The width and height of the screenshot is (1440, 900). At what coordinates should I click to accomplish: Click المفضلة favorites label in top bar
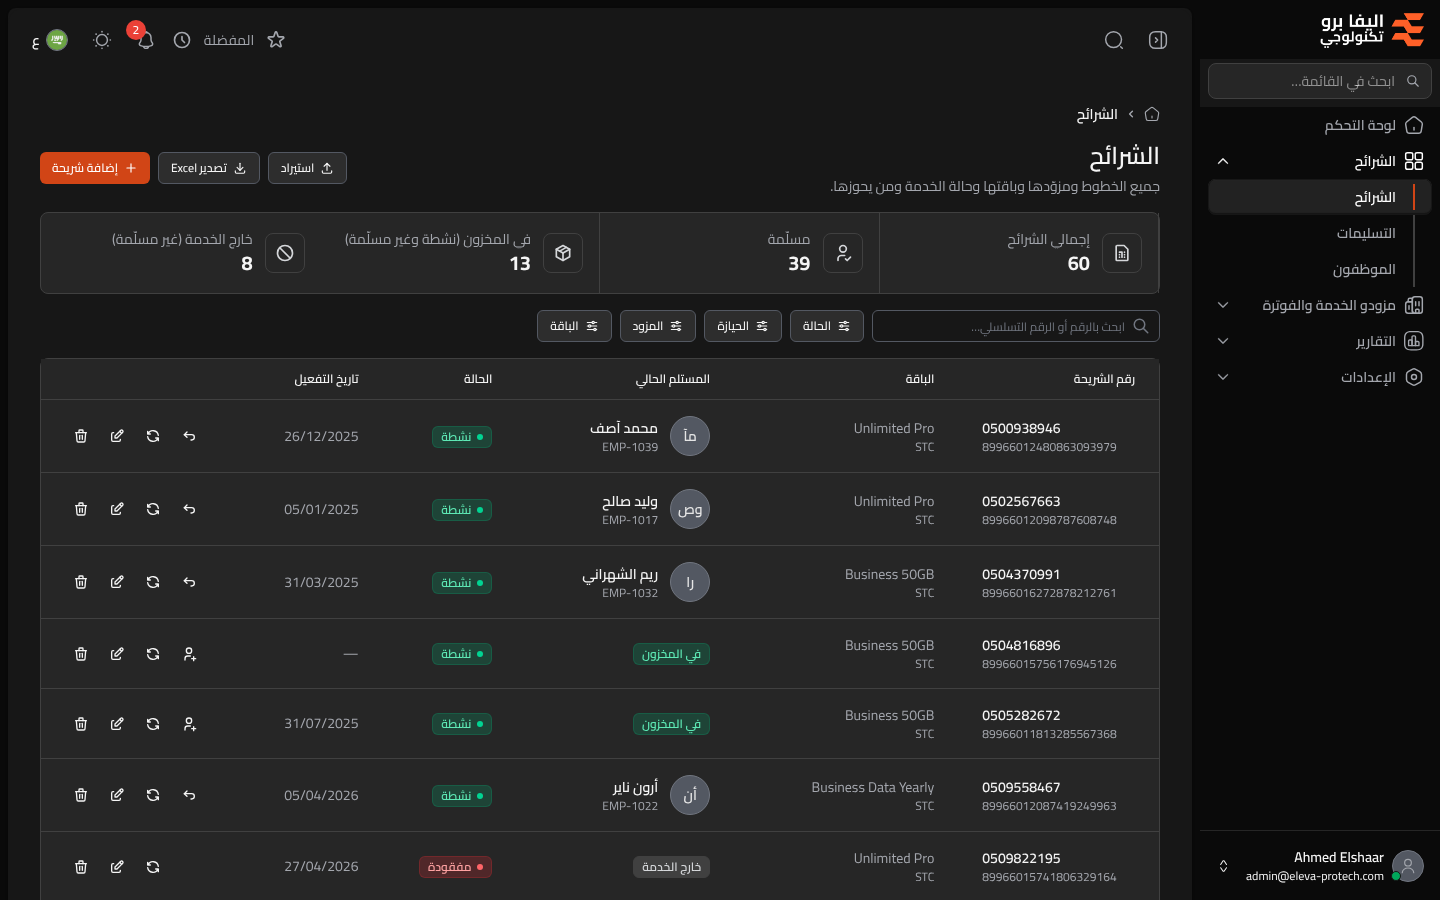228,40
